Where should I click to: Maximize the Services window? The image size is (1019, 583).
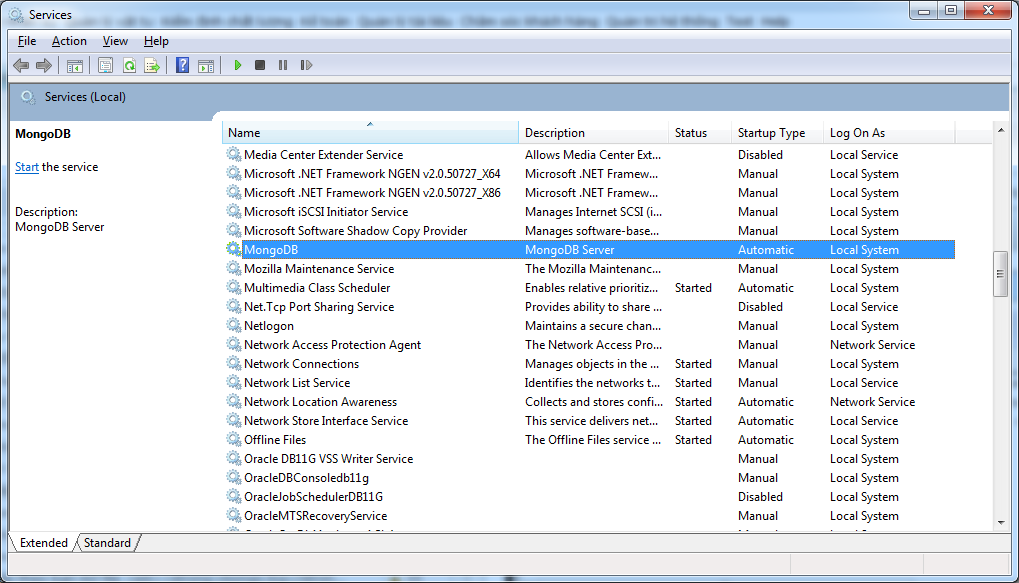point(951,10)
